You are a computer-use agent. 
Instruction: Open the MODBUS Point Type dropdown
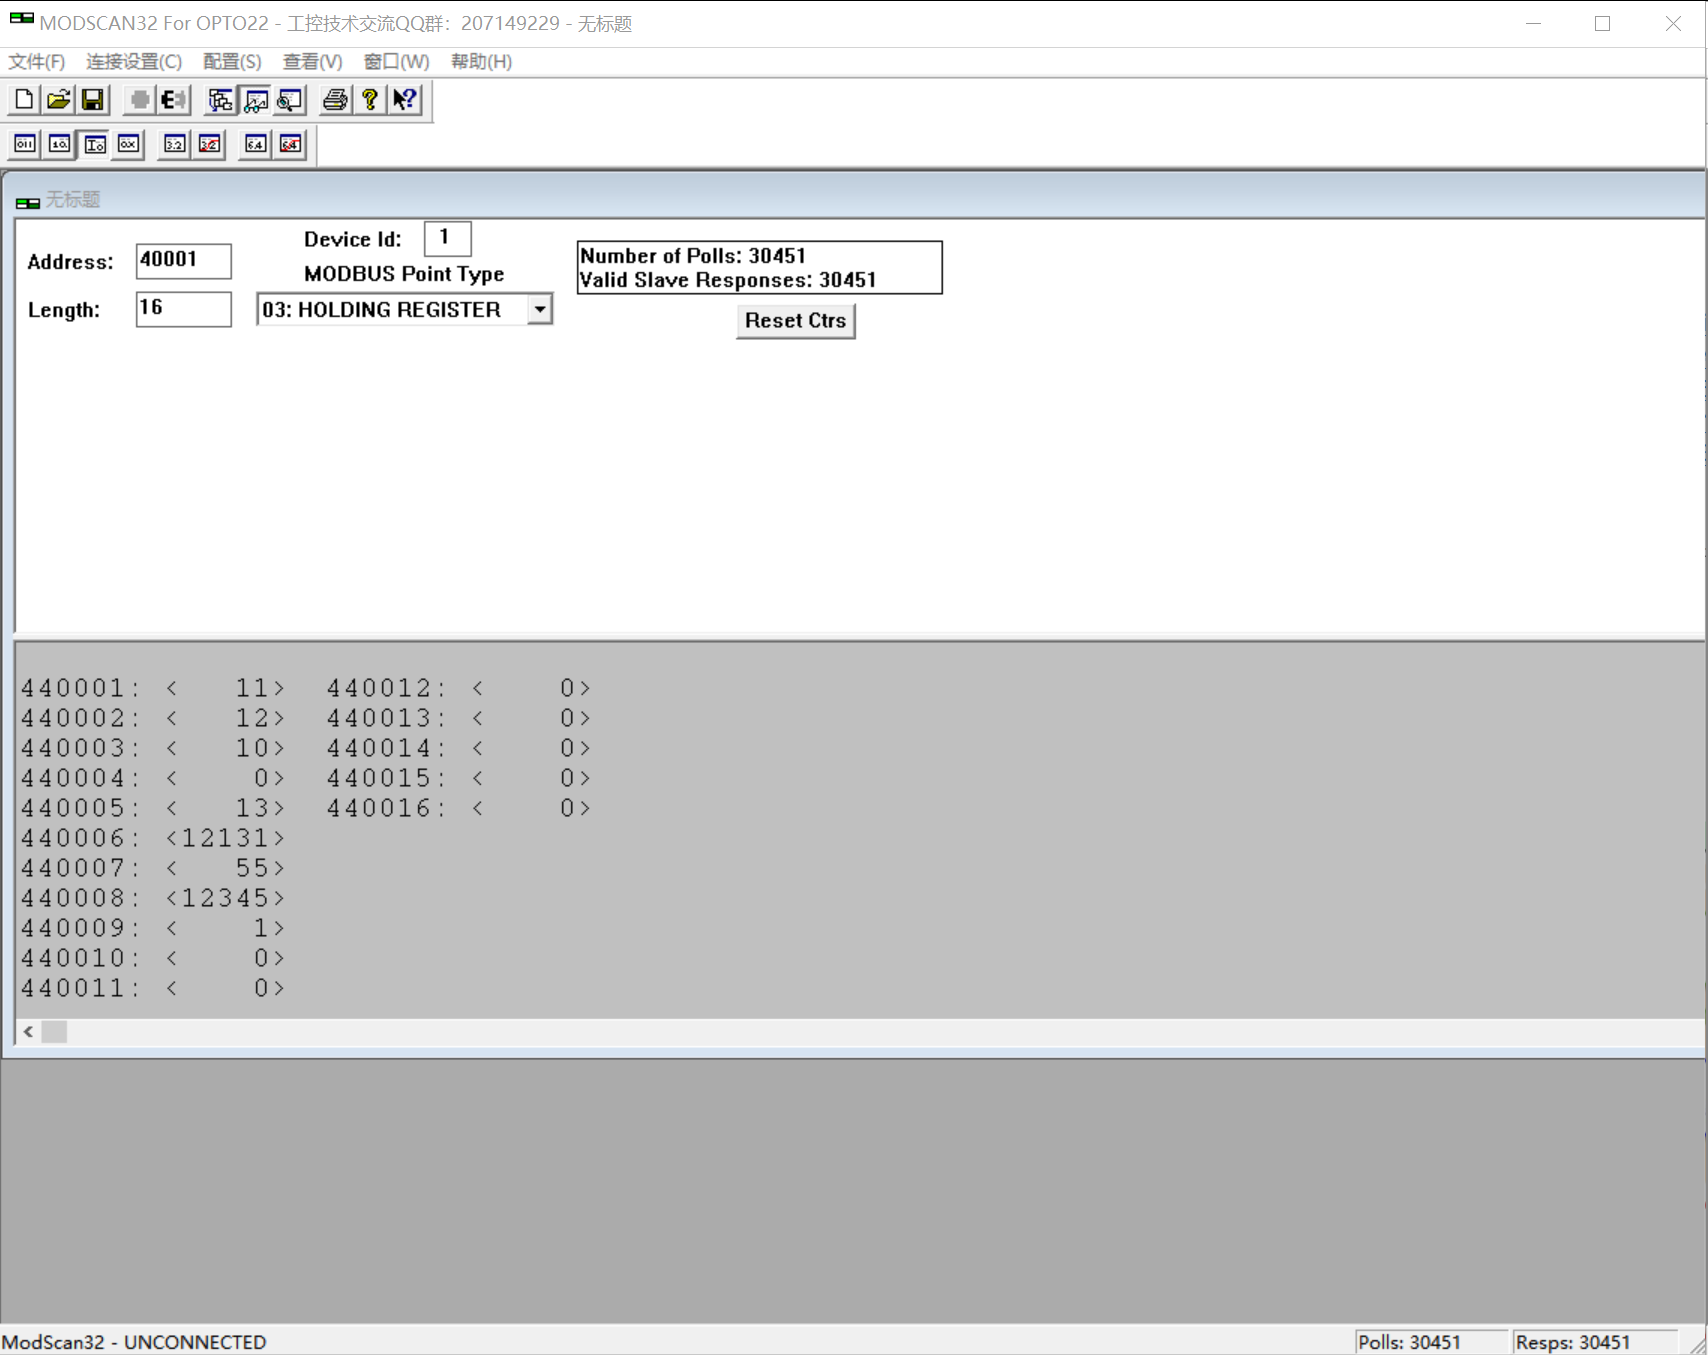coord(540,309)
